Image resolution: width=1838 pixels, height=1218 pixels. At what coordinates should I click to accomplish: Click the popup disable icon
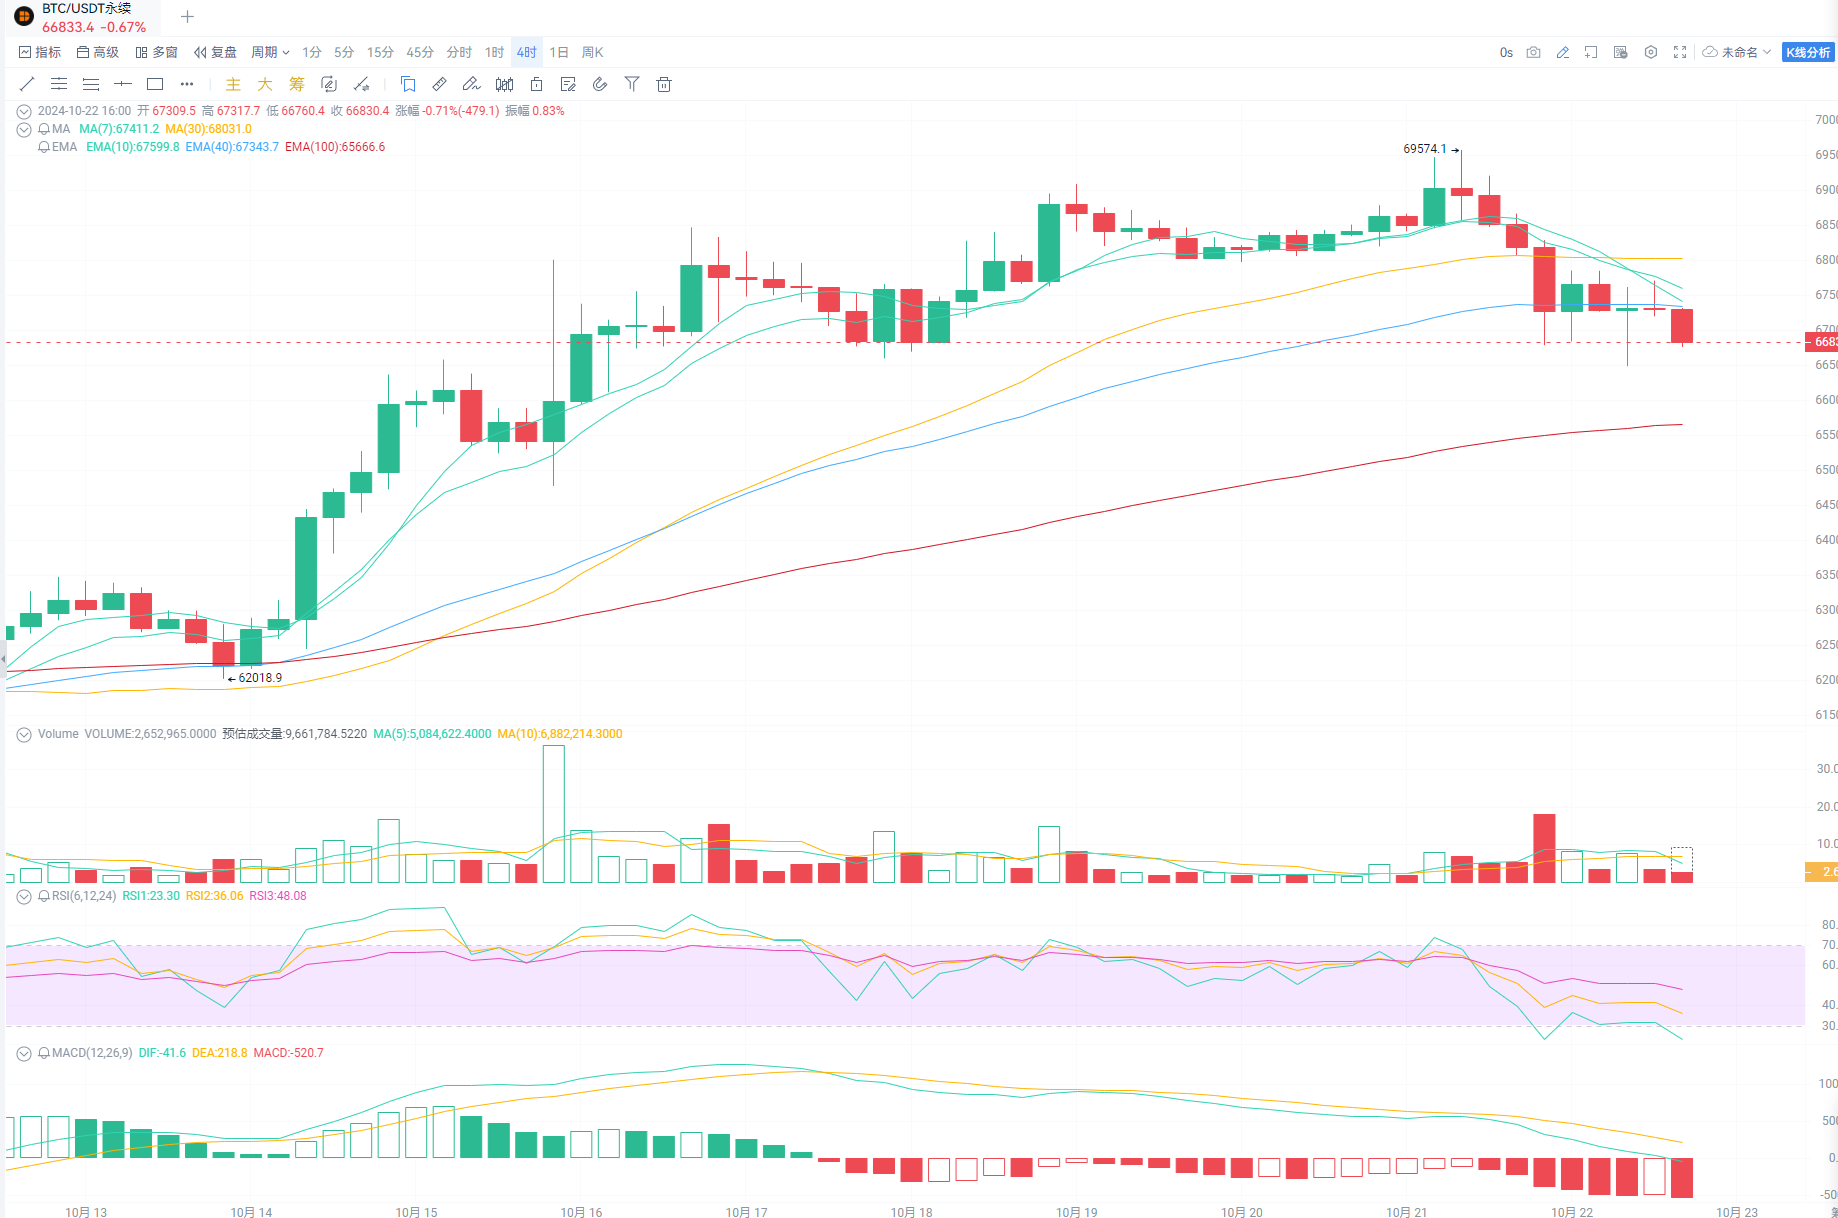[1620, 52]
